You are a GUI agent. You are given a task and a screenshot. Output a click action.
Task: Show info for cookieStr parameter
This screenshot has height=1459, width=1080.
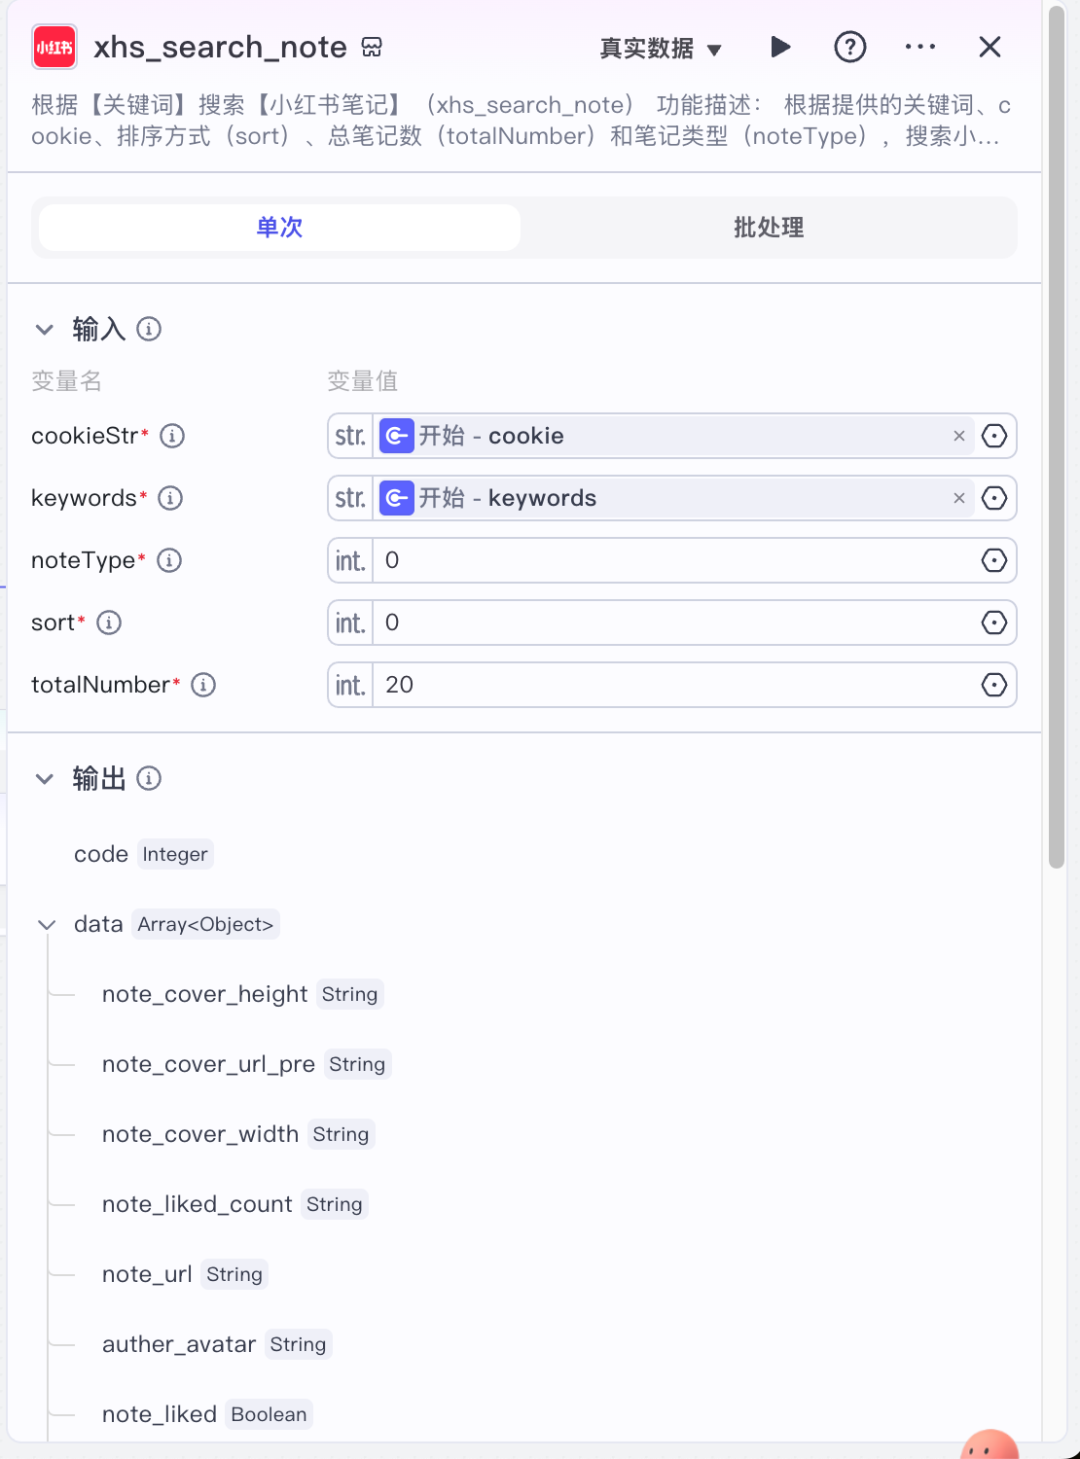coord(173,436)
